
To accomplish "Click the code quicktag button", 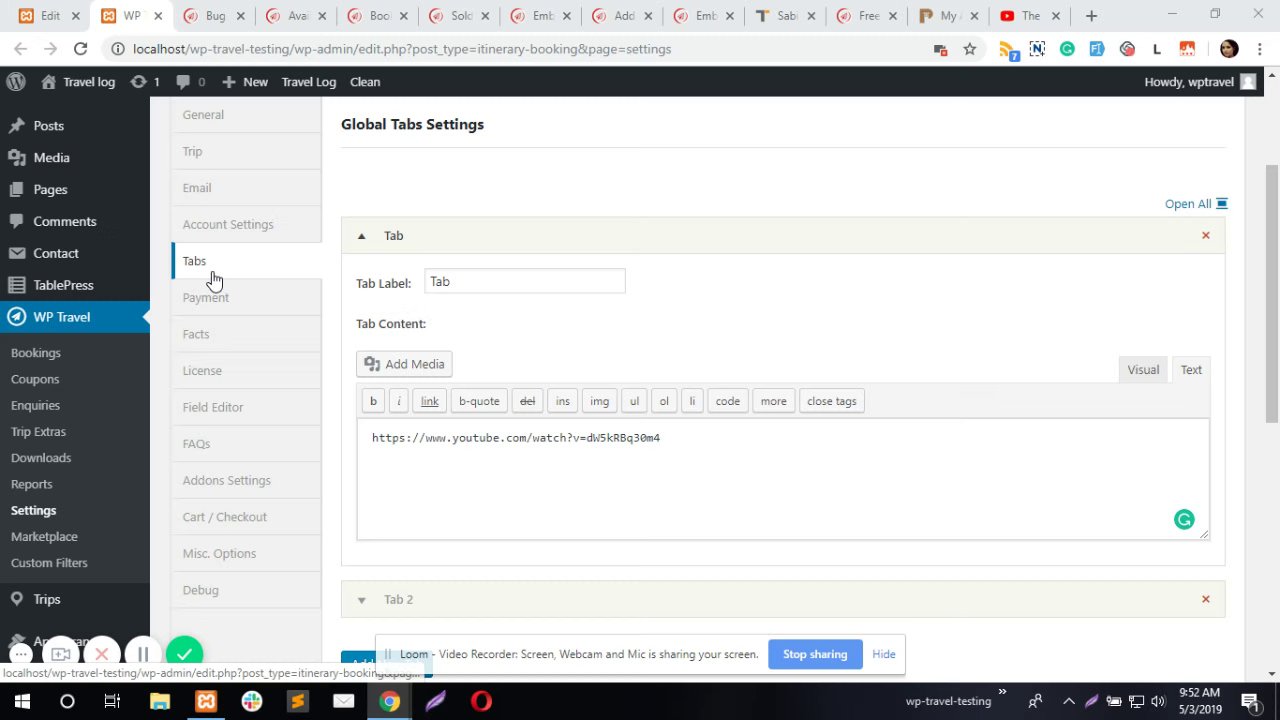I will 727,401.
